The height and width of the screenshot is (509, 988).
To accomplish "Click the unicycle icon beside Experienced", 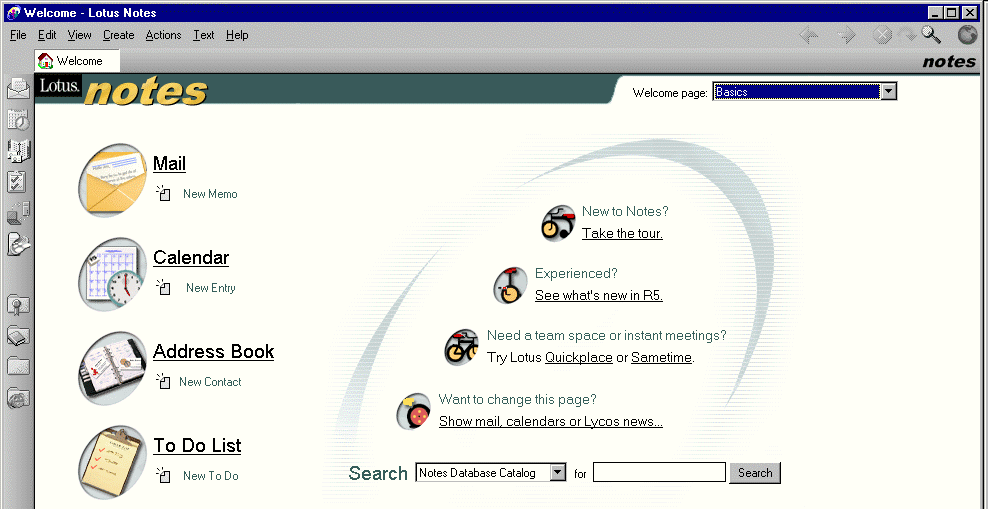I will (510, 285).
